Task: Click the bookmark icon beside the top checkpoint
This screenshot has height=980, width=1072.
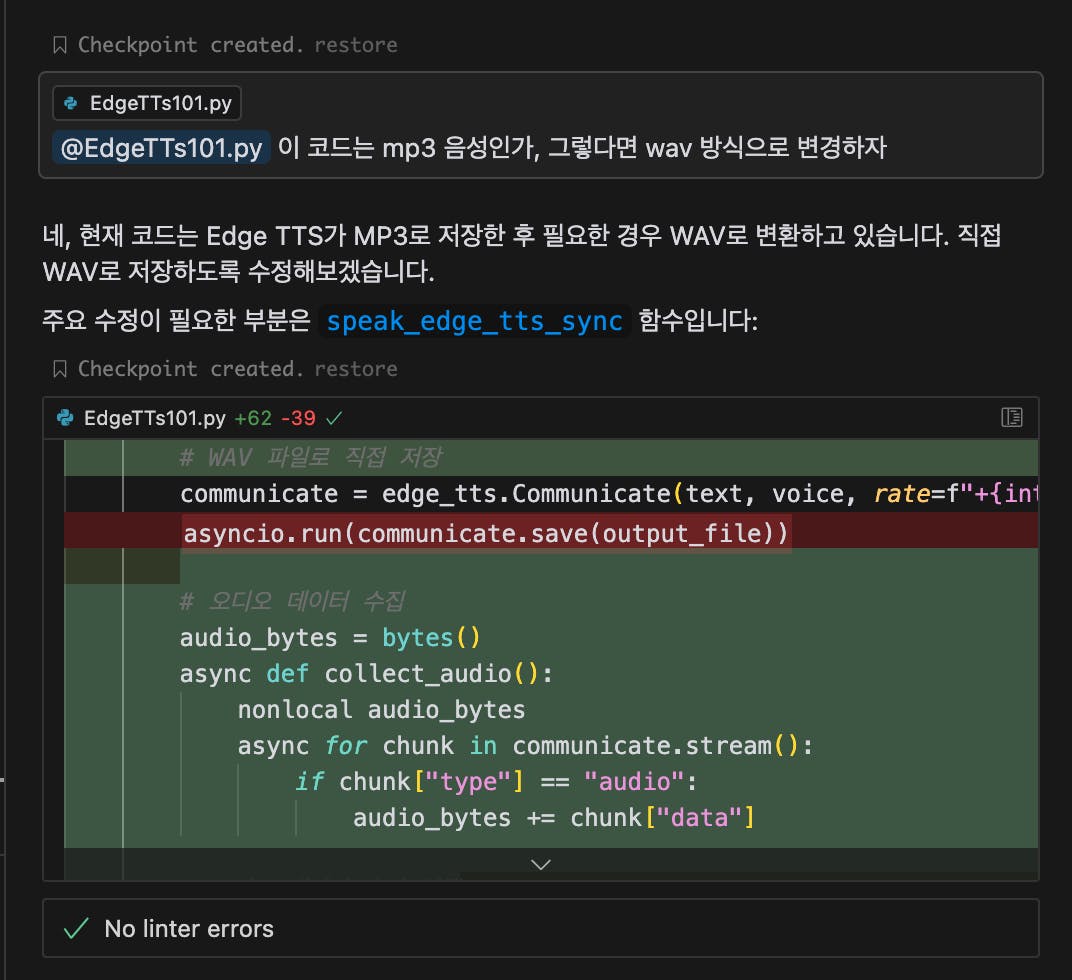Action: pyautogui.click(x=60, y=45)
